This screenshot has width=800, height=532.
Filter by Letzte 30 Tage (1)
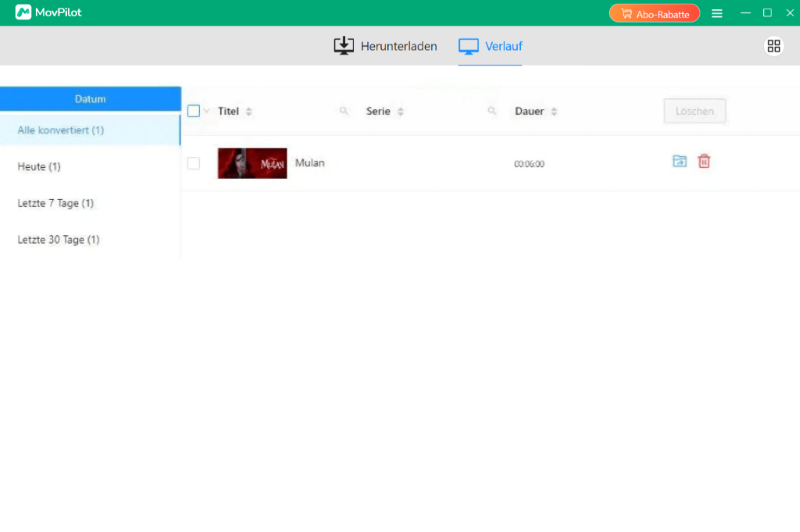click(x=90, y=240)
